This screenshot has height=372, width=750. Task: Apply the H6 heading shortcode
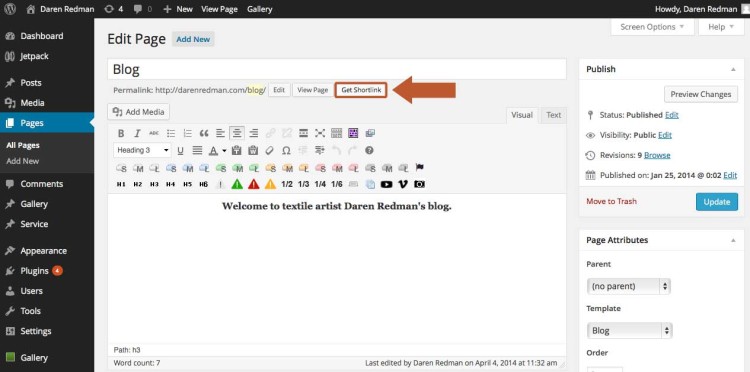(x=204, y=184)
